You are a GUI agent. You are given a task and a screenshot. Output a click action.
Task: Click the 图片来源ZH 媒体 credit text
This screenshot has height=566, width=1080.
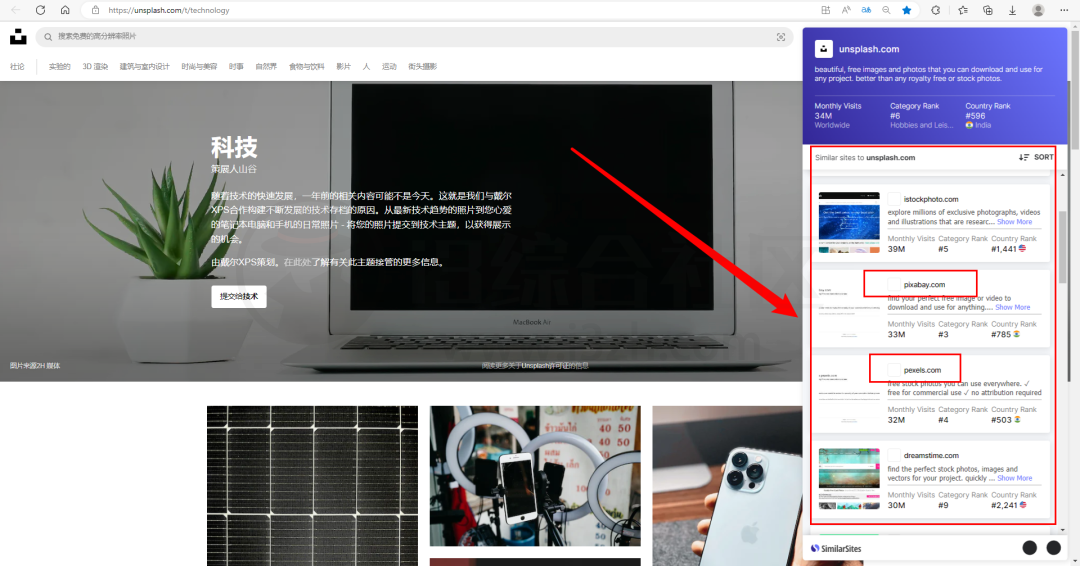pyautogui.click(x=35, y=366)
